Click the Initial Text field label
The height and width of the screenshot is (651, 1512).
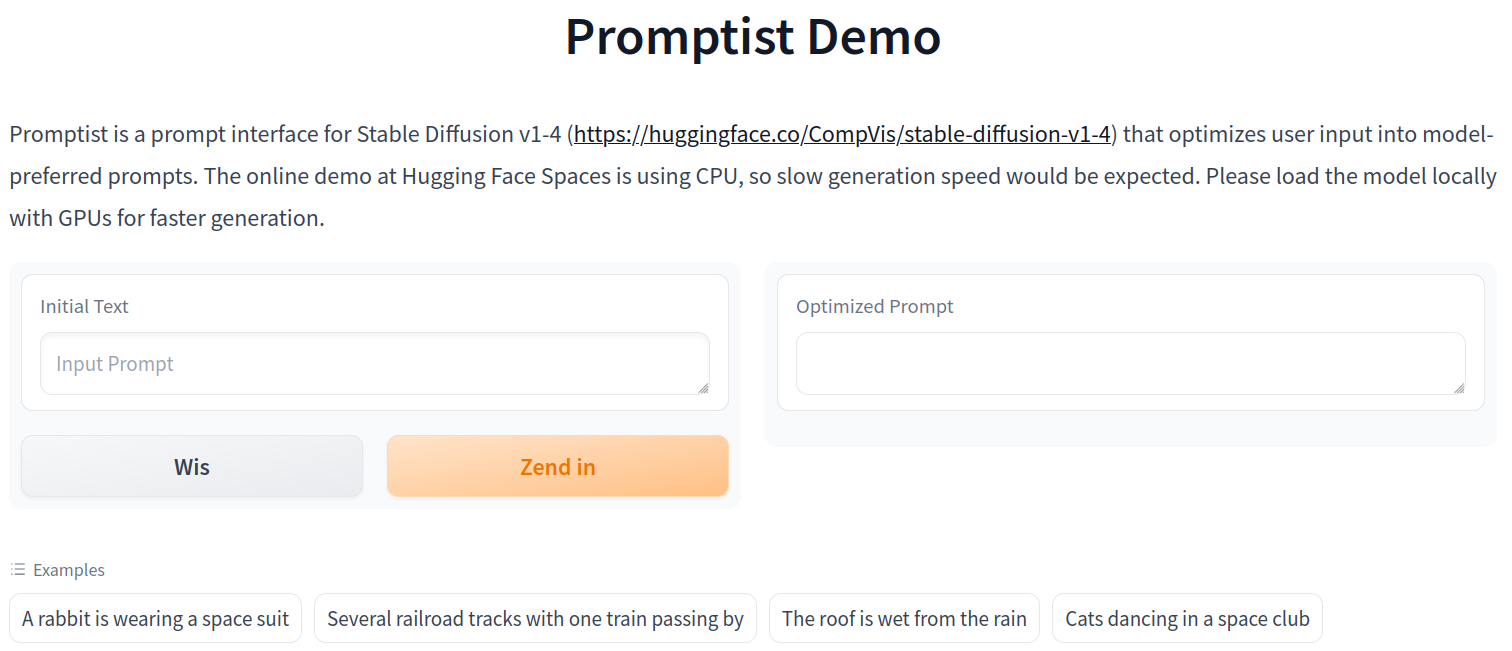[x=84, y=307]
